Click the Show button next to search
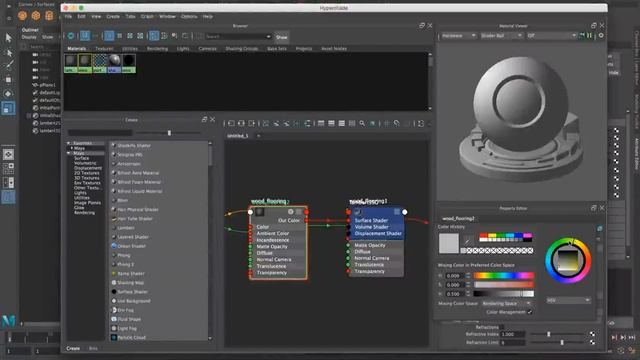The width and height of the screenshot is (640, 360). coord(282,37)
